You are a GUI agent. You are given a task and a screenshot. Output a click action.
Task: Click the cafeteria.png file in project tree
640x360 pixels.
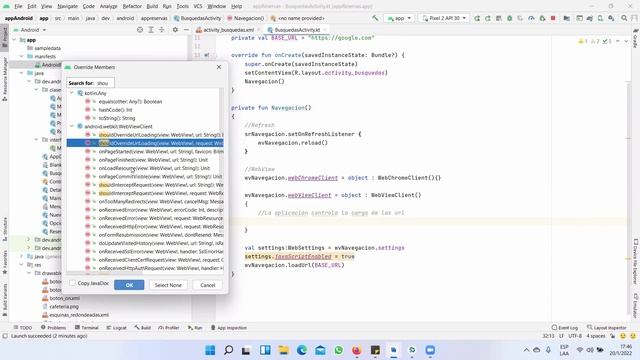(64, 307)
